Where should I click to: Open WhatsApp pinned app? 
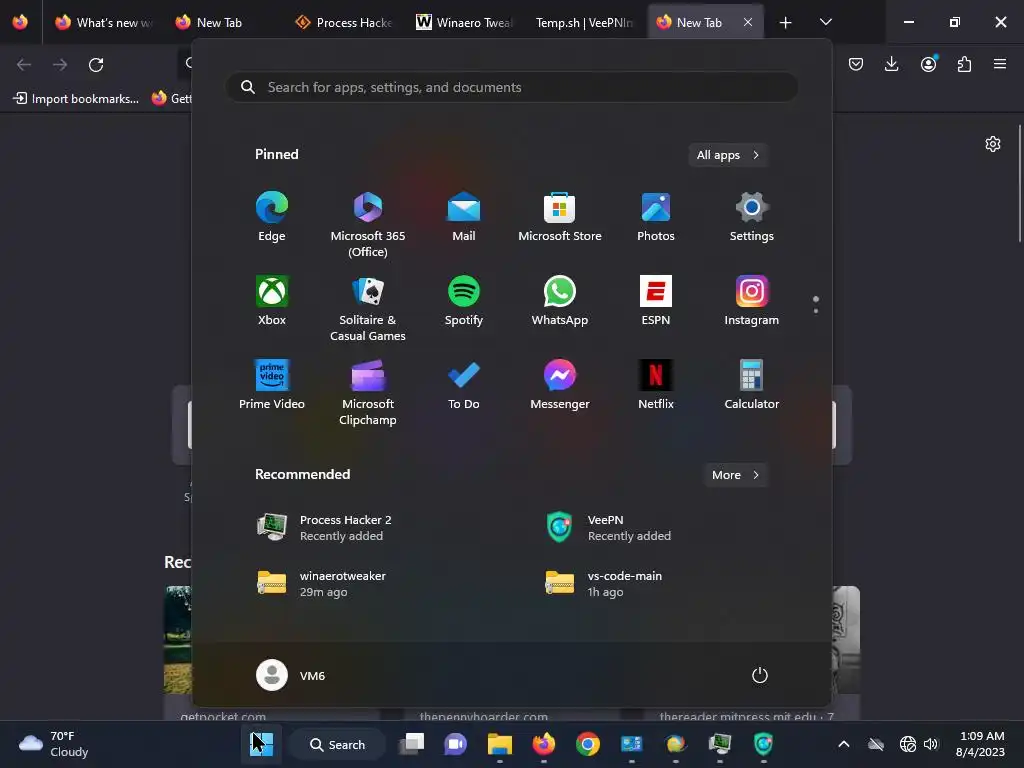[x=560, y=301]
